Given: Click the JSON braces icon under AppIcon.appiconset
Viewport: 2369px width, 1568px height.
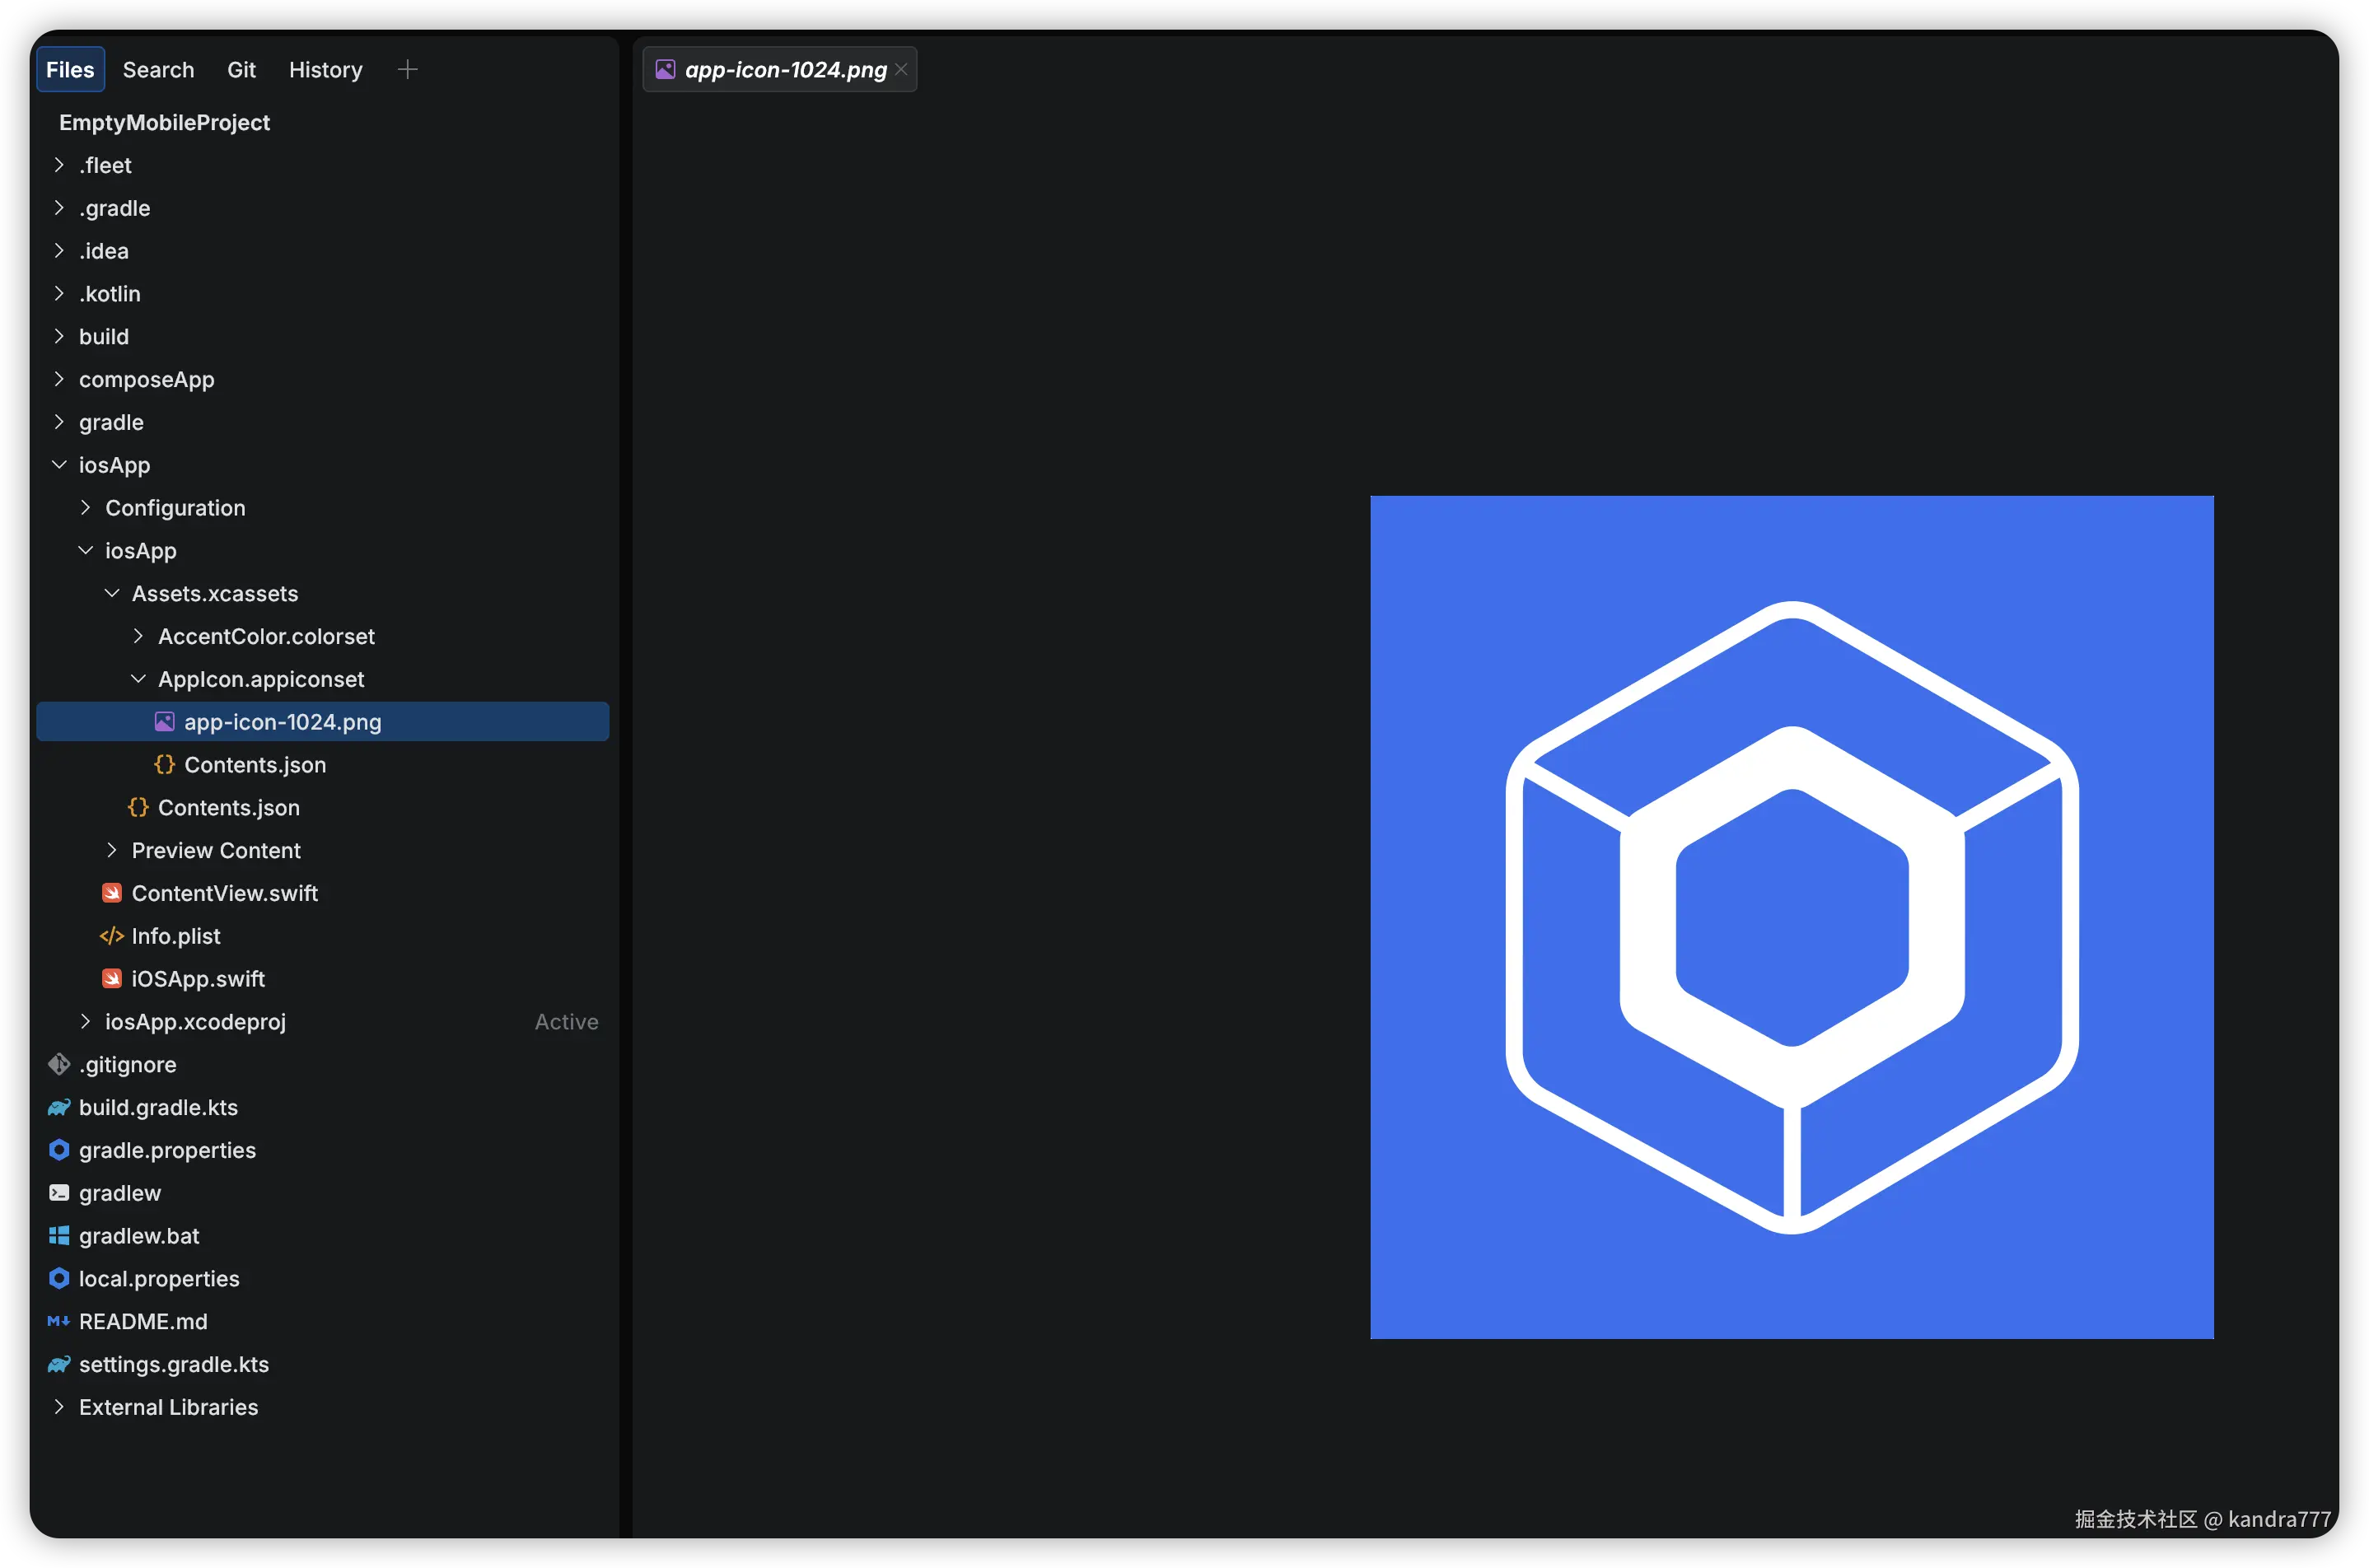Looking at the screenshot, I should pyautogui.click(x=165, y=765).
